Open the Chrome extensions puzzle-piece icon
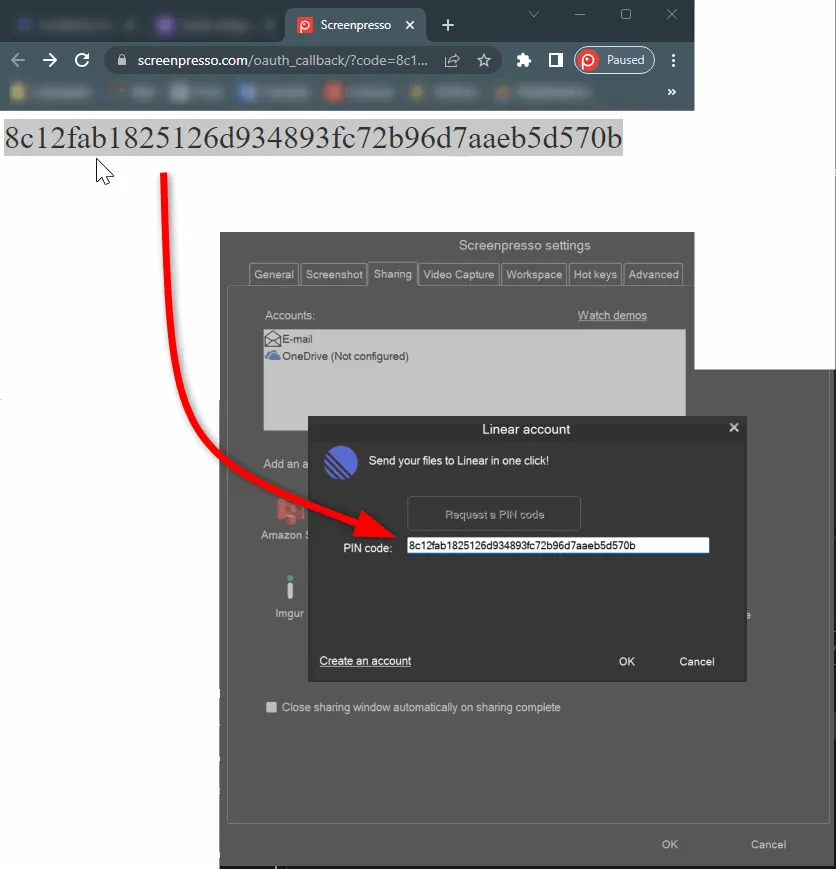Screen dimensions: 836x869 [523, 60]
